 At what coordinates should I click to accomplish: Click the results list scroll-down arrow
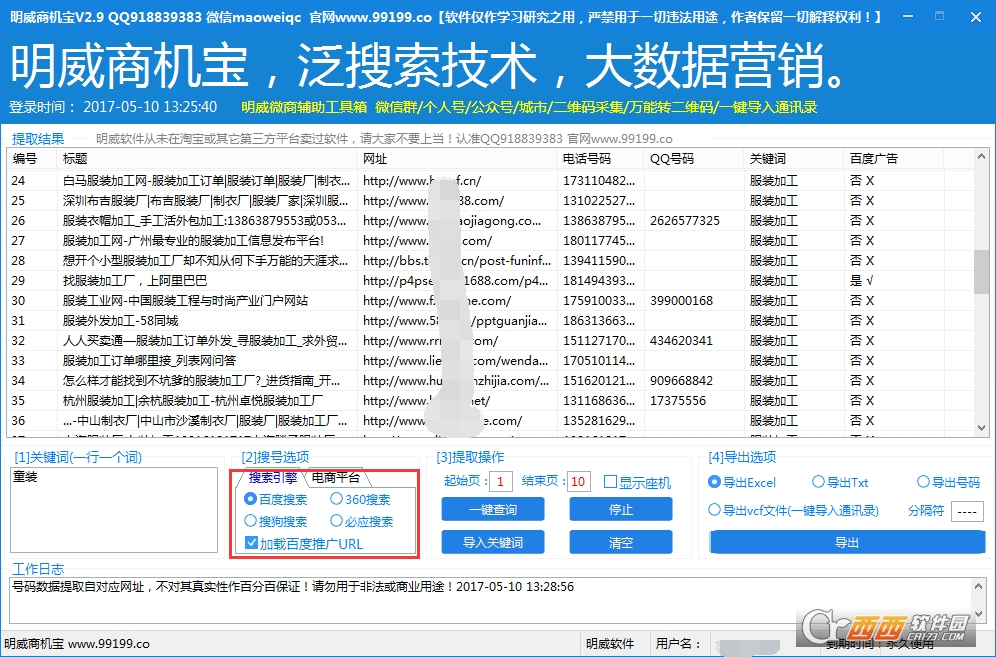[x=981, y=428]
